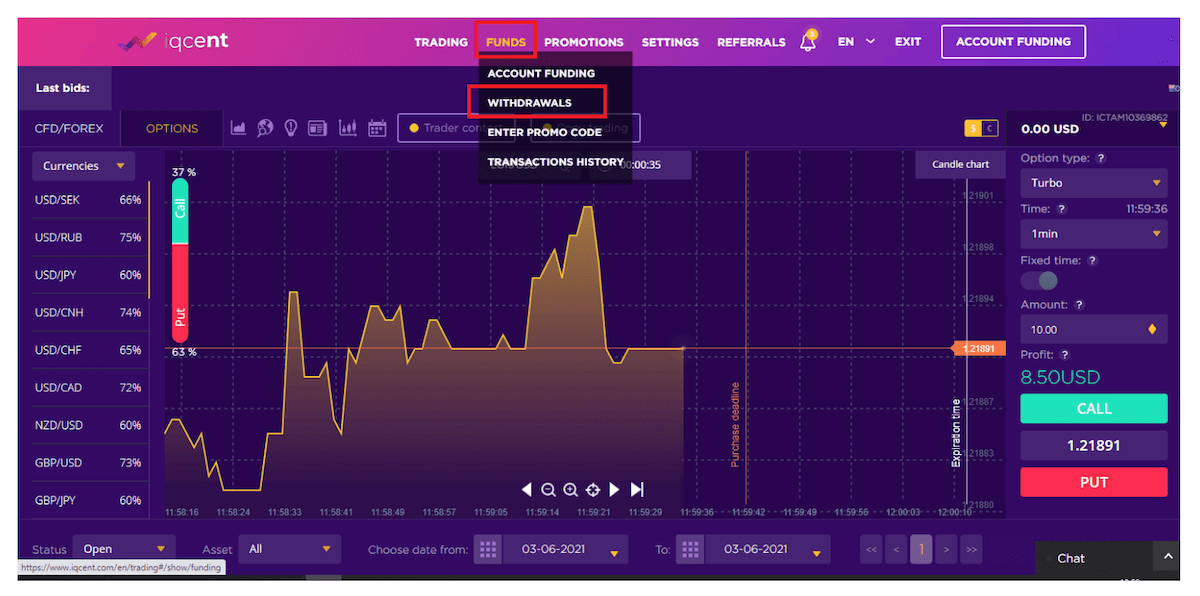1200x596 pixels.
Task: Select ENTER PROMO CODE menu entry
Action: [544, 132]
